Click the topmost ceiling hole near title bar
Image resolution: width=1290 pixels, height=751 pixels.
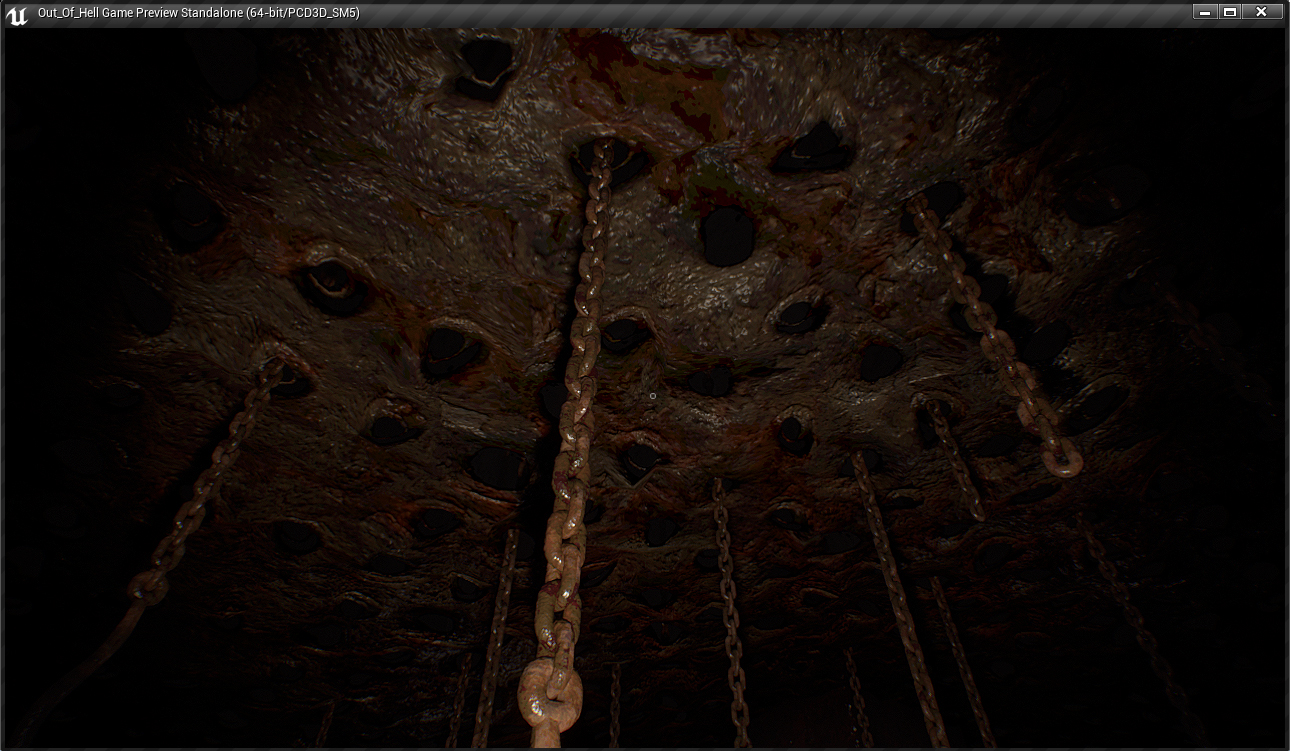[x=486, y=64]
